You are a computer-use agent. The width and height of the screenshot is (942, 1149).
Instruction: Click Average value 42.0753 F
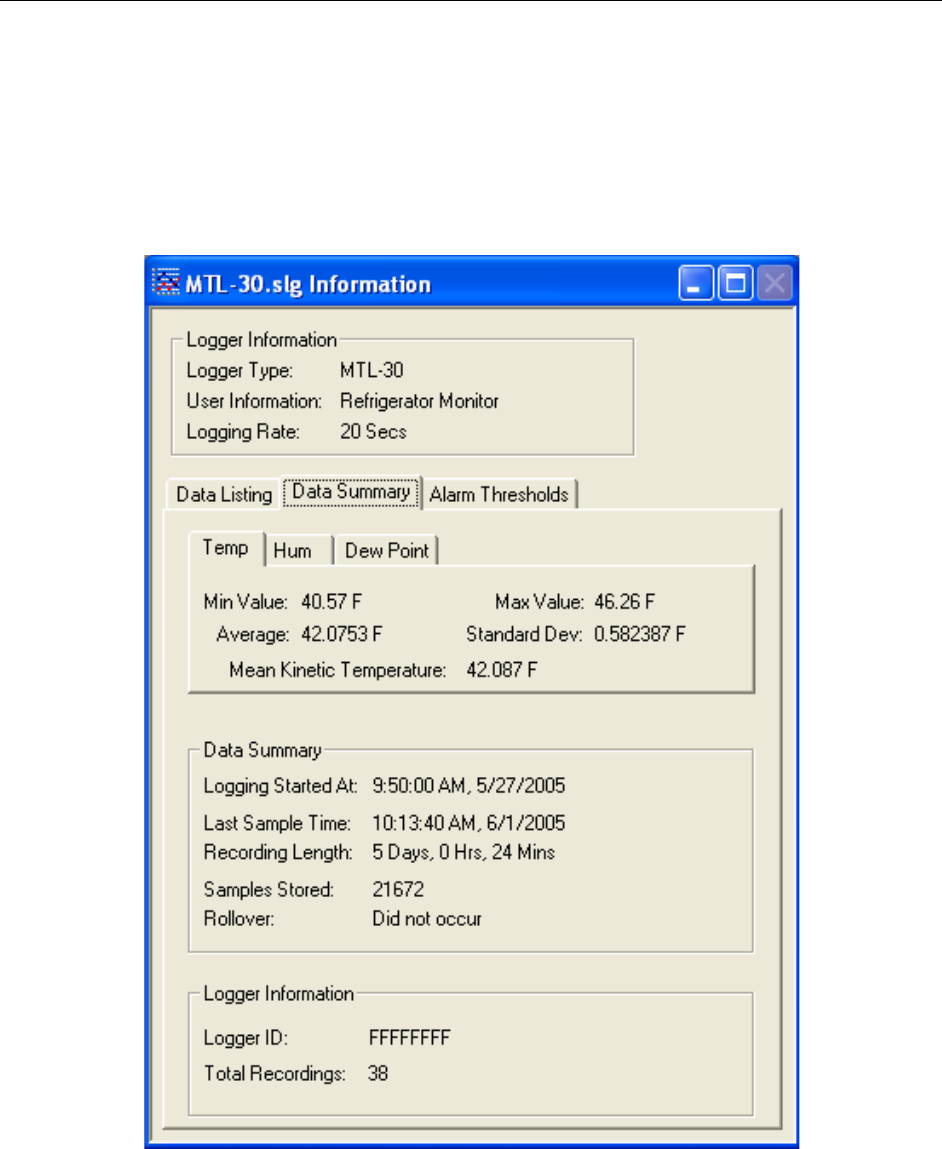[341, 634]
